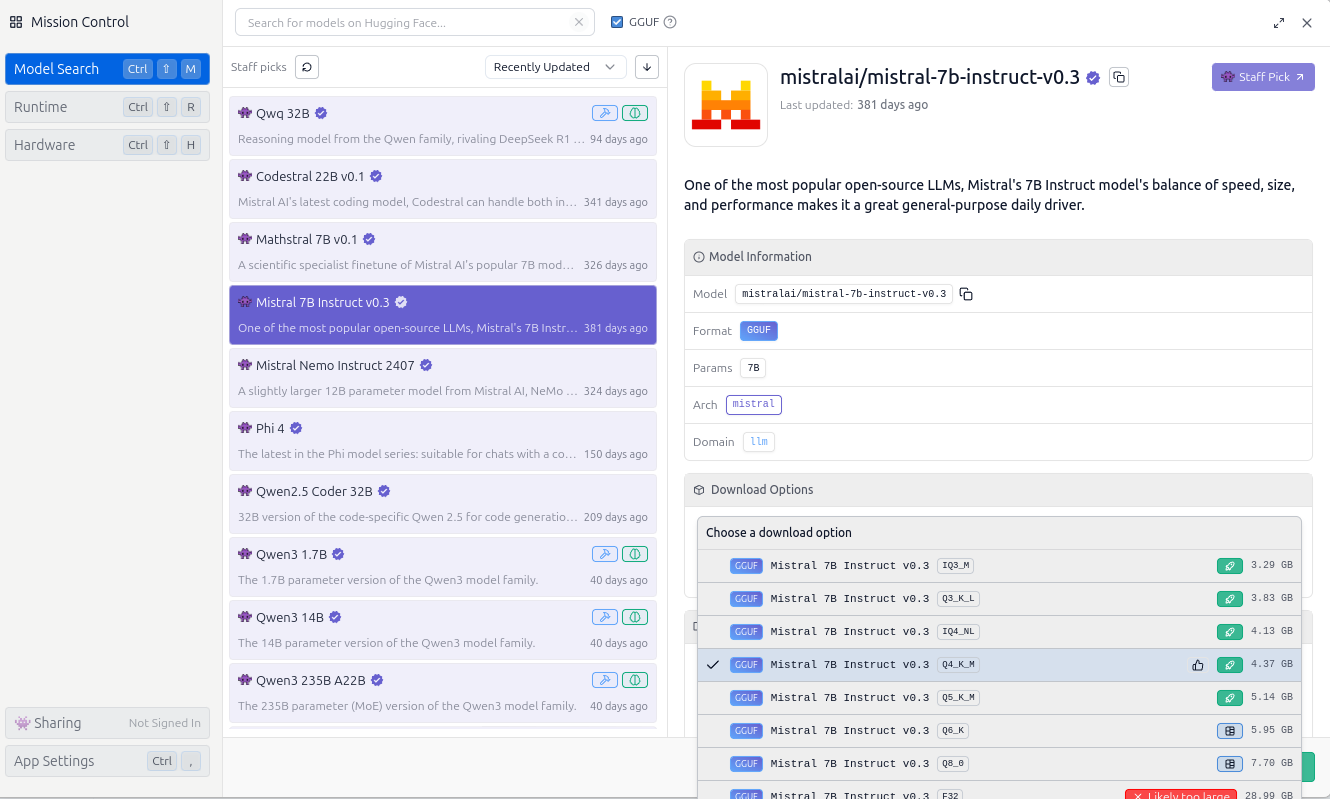Click the Likely too large warning badge
Viewport: 1330px width, 799px height.
1183,795
